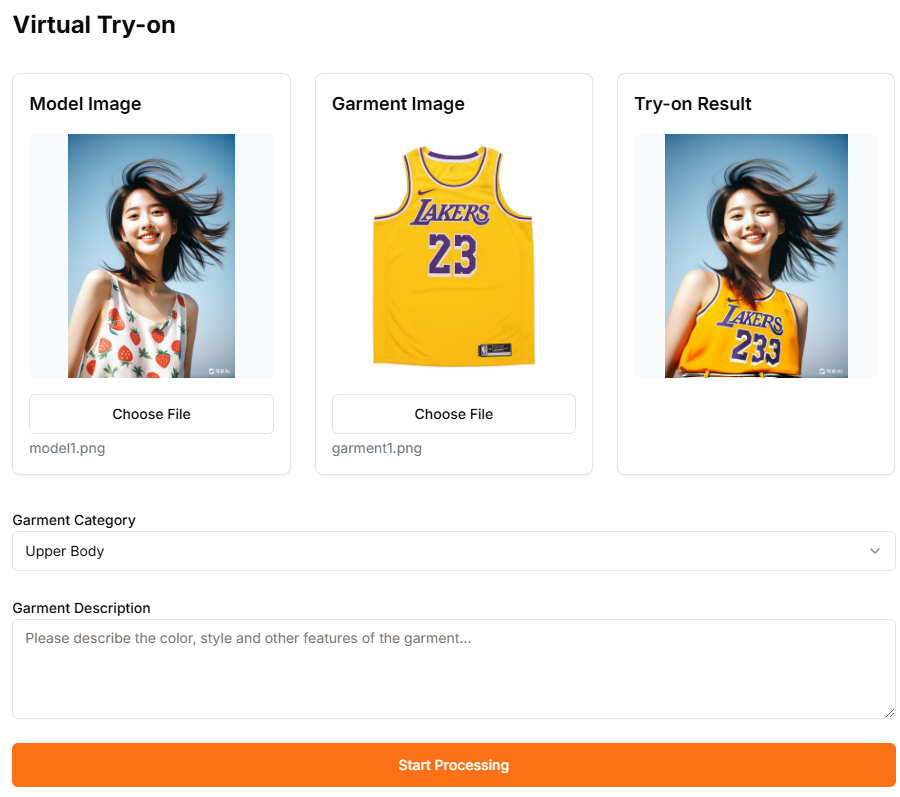Focus the Garment Description text area
The height and width of the screenshot is (797, 900).
pos(453,668)
